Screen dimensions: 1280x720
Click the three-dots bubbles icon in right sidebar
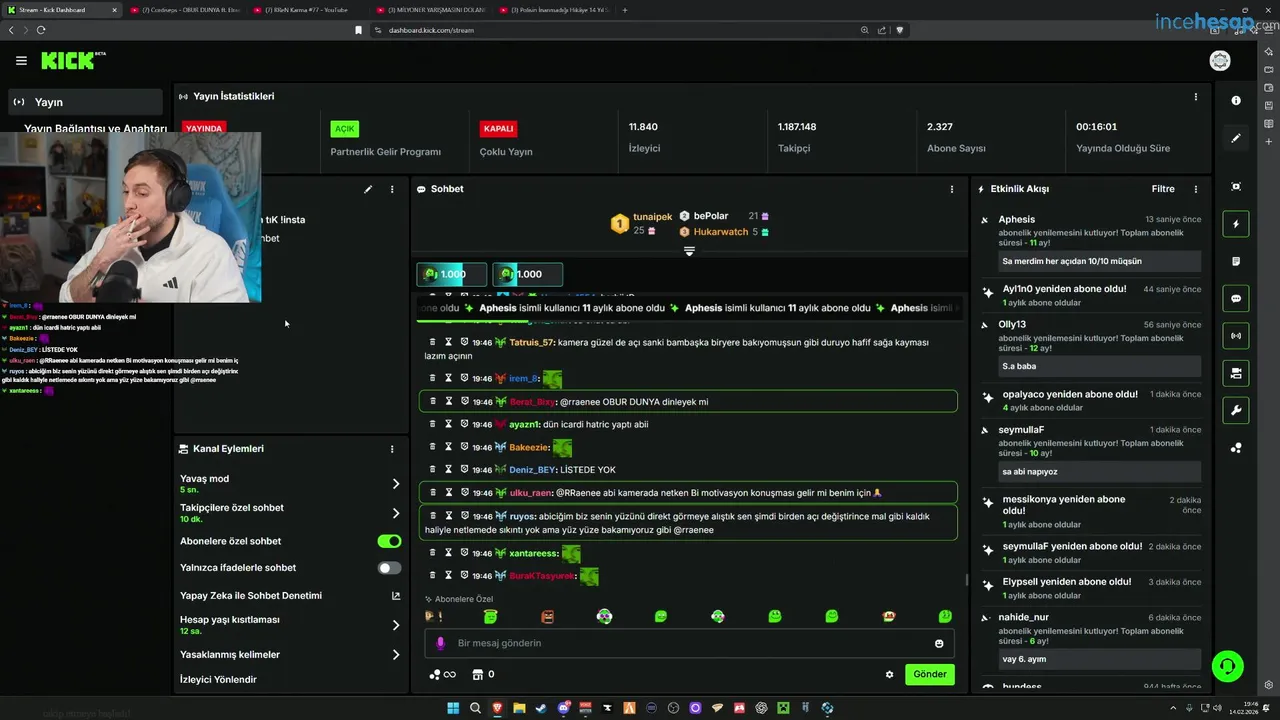(1236, 448)
